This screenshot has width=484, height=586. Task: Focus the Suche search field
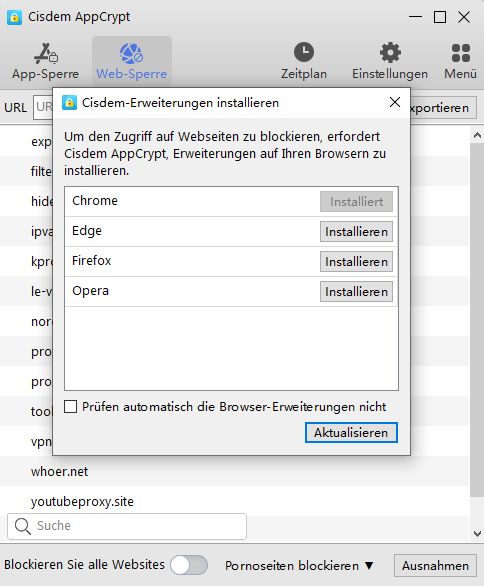[127, 526]
